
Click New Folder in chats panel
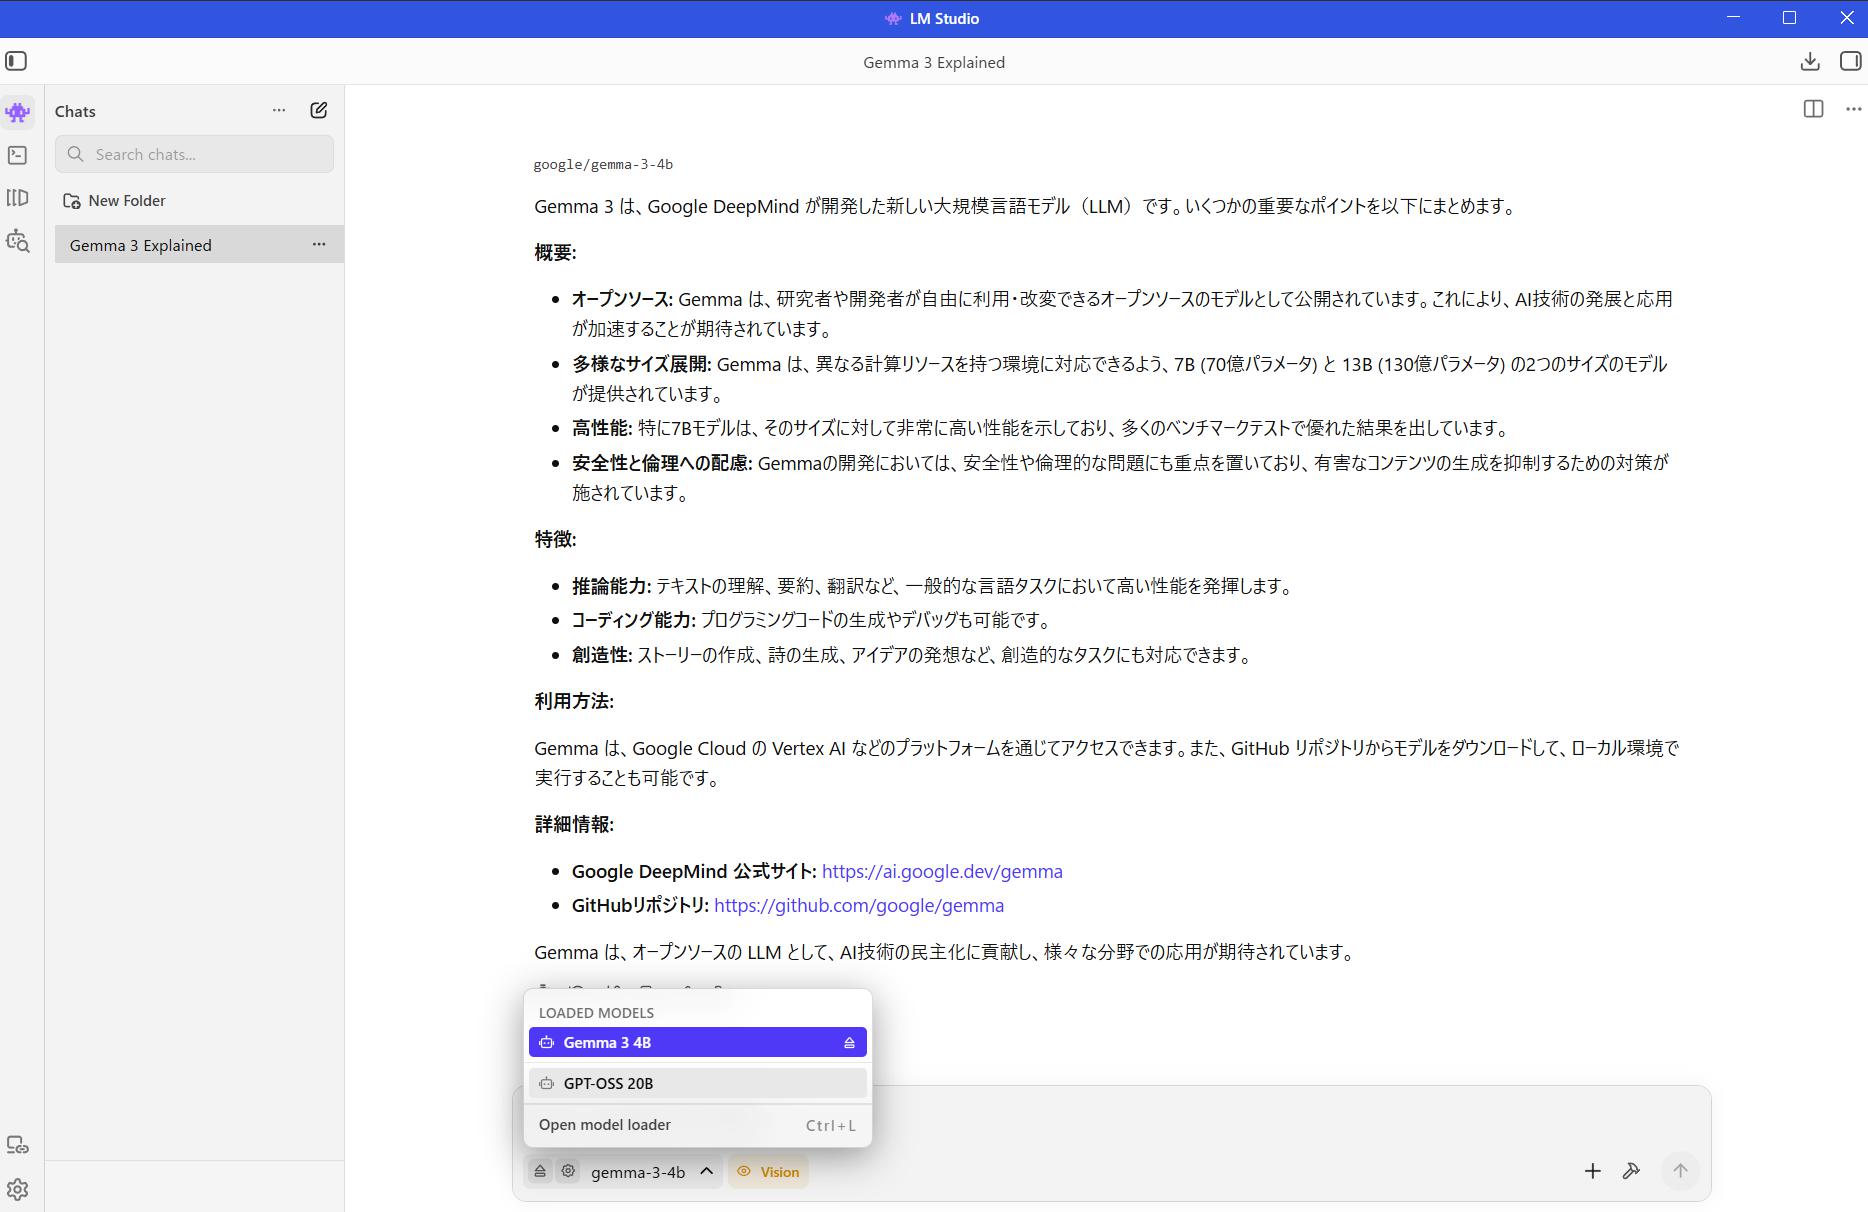coord(126,201)
